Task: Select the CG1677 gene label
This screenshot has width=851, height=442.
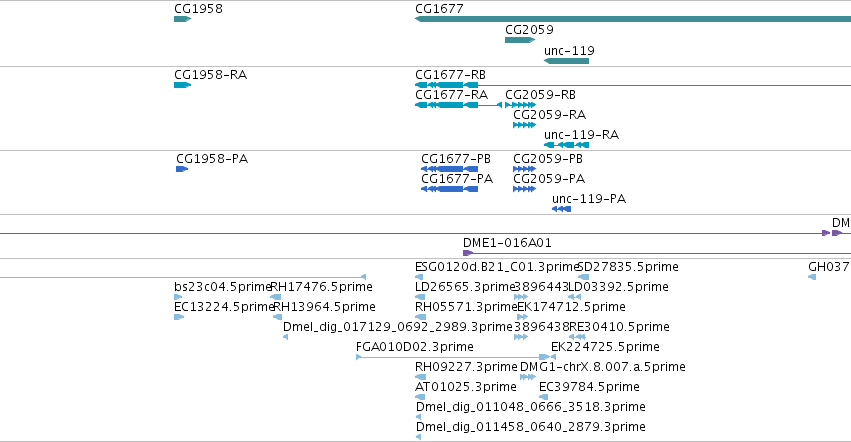Action: click(439, 9)
